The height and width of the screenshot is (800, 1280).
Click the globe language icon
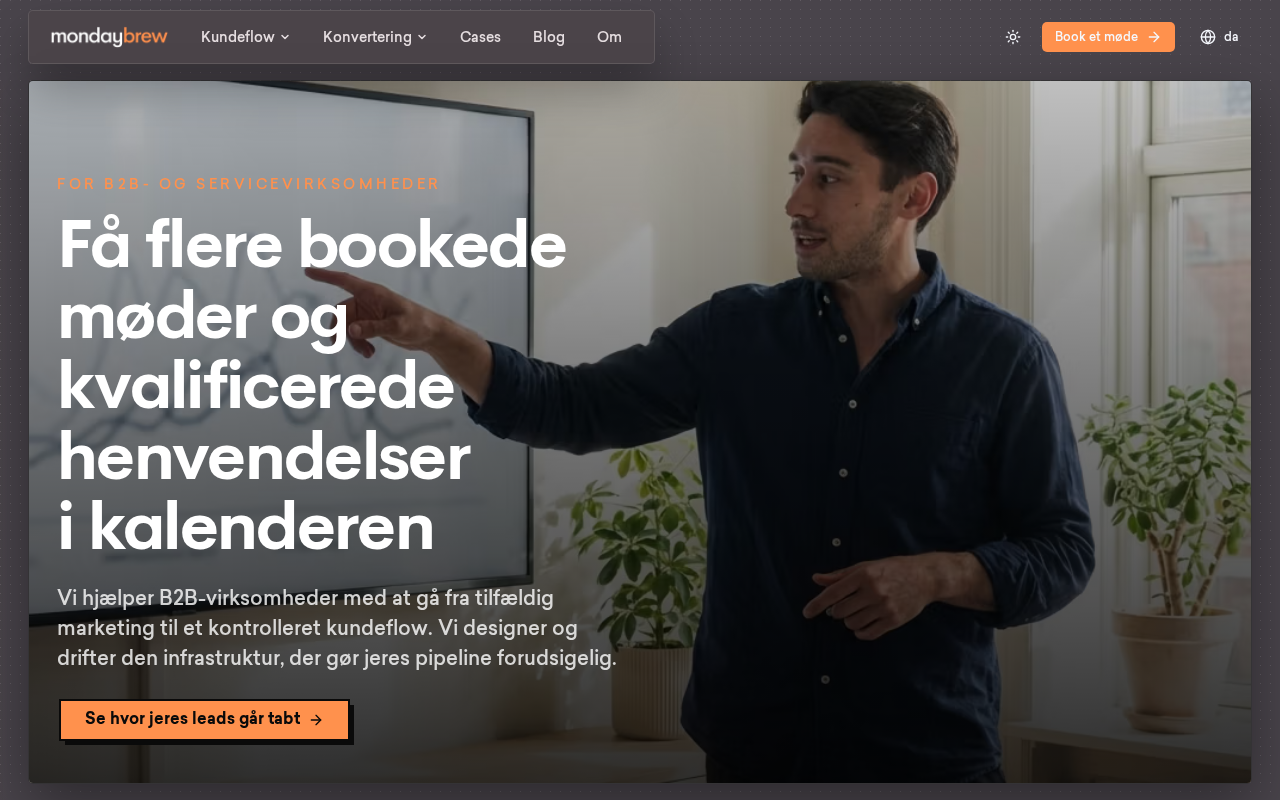coord(1208,37)
